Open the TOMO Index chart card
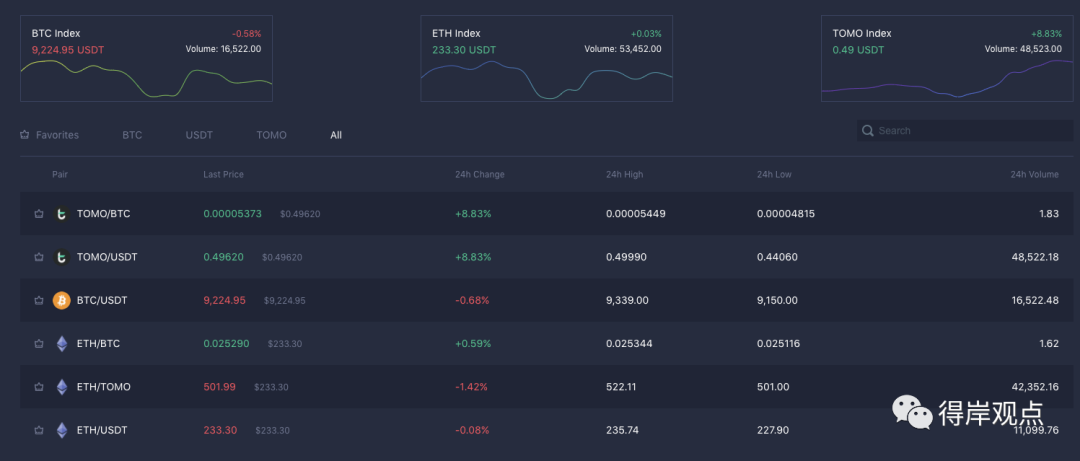 coord(947,59)
